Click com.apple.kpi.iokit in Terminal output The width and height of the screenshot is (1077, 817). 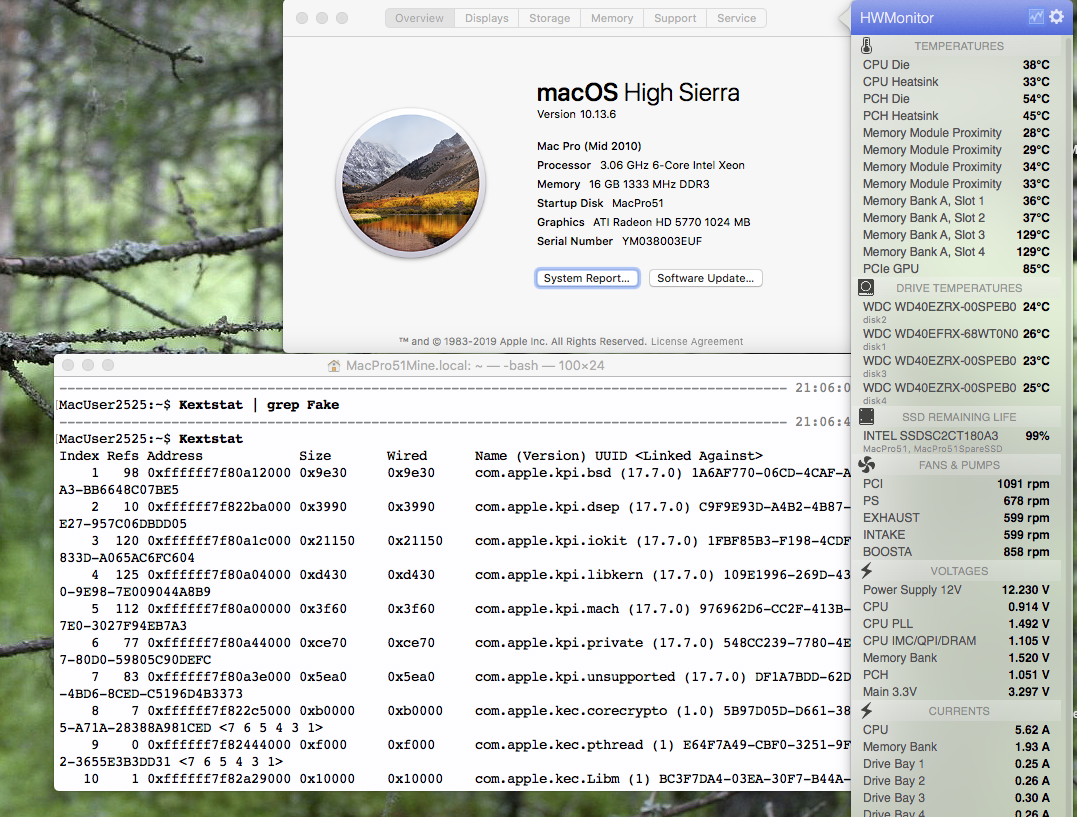coord(551,541)
